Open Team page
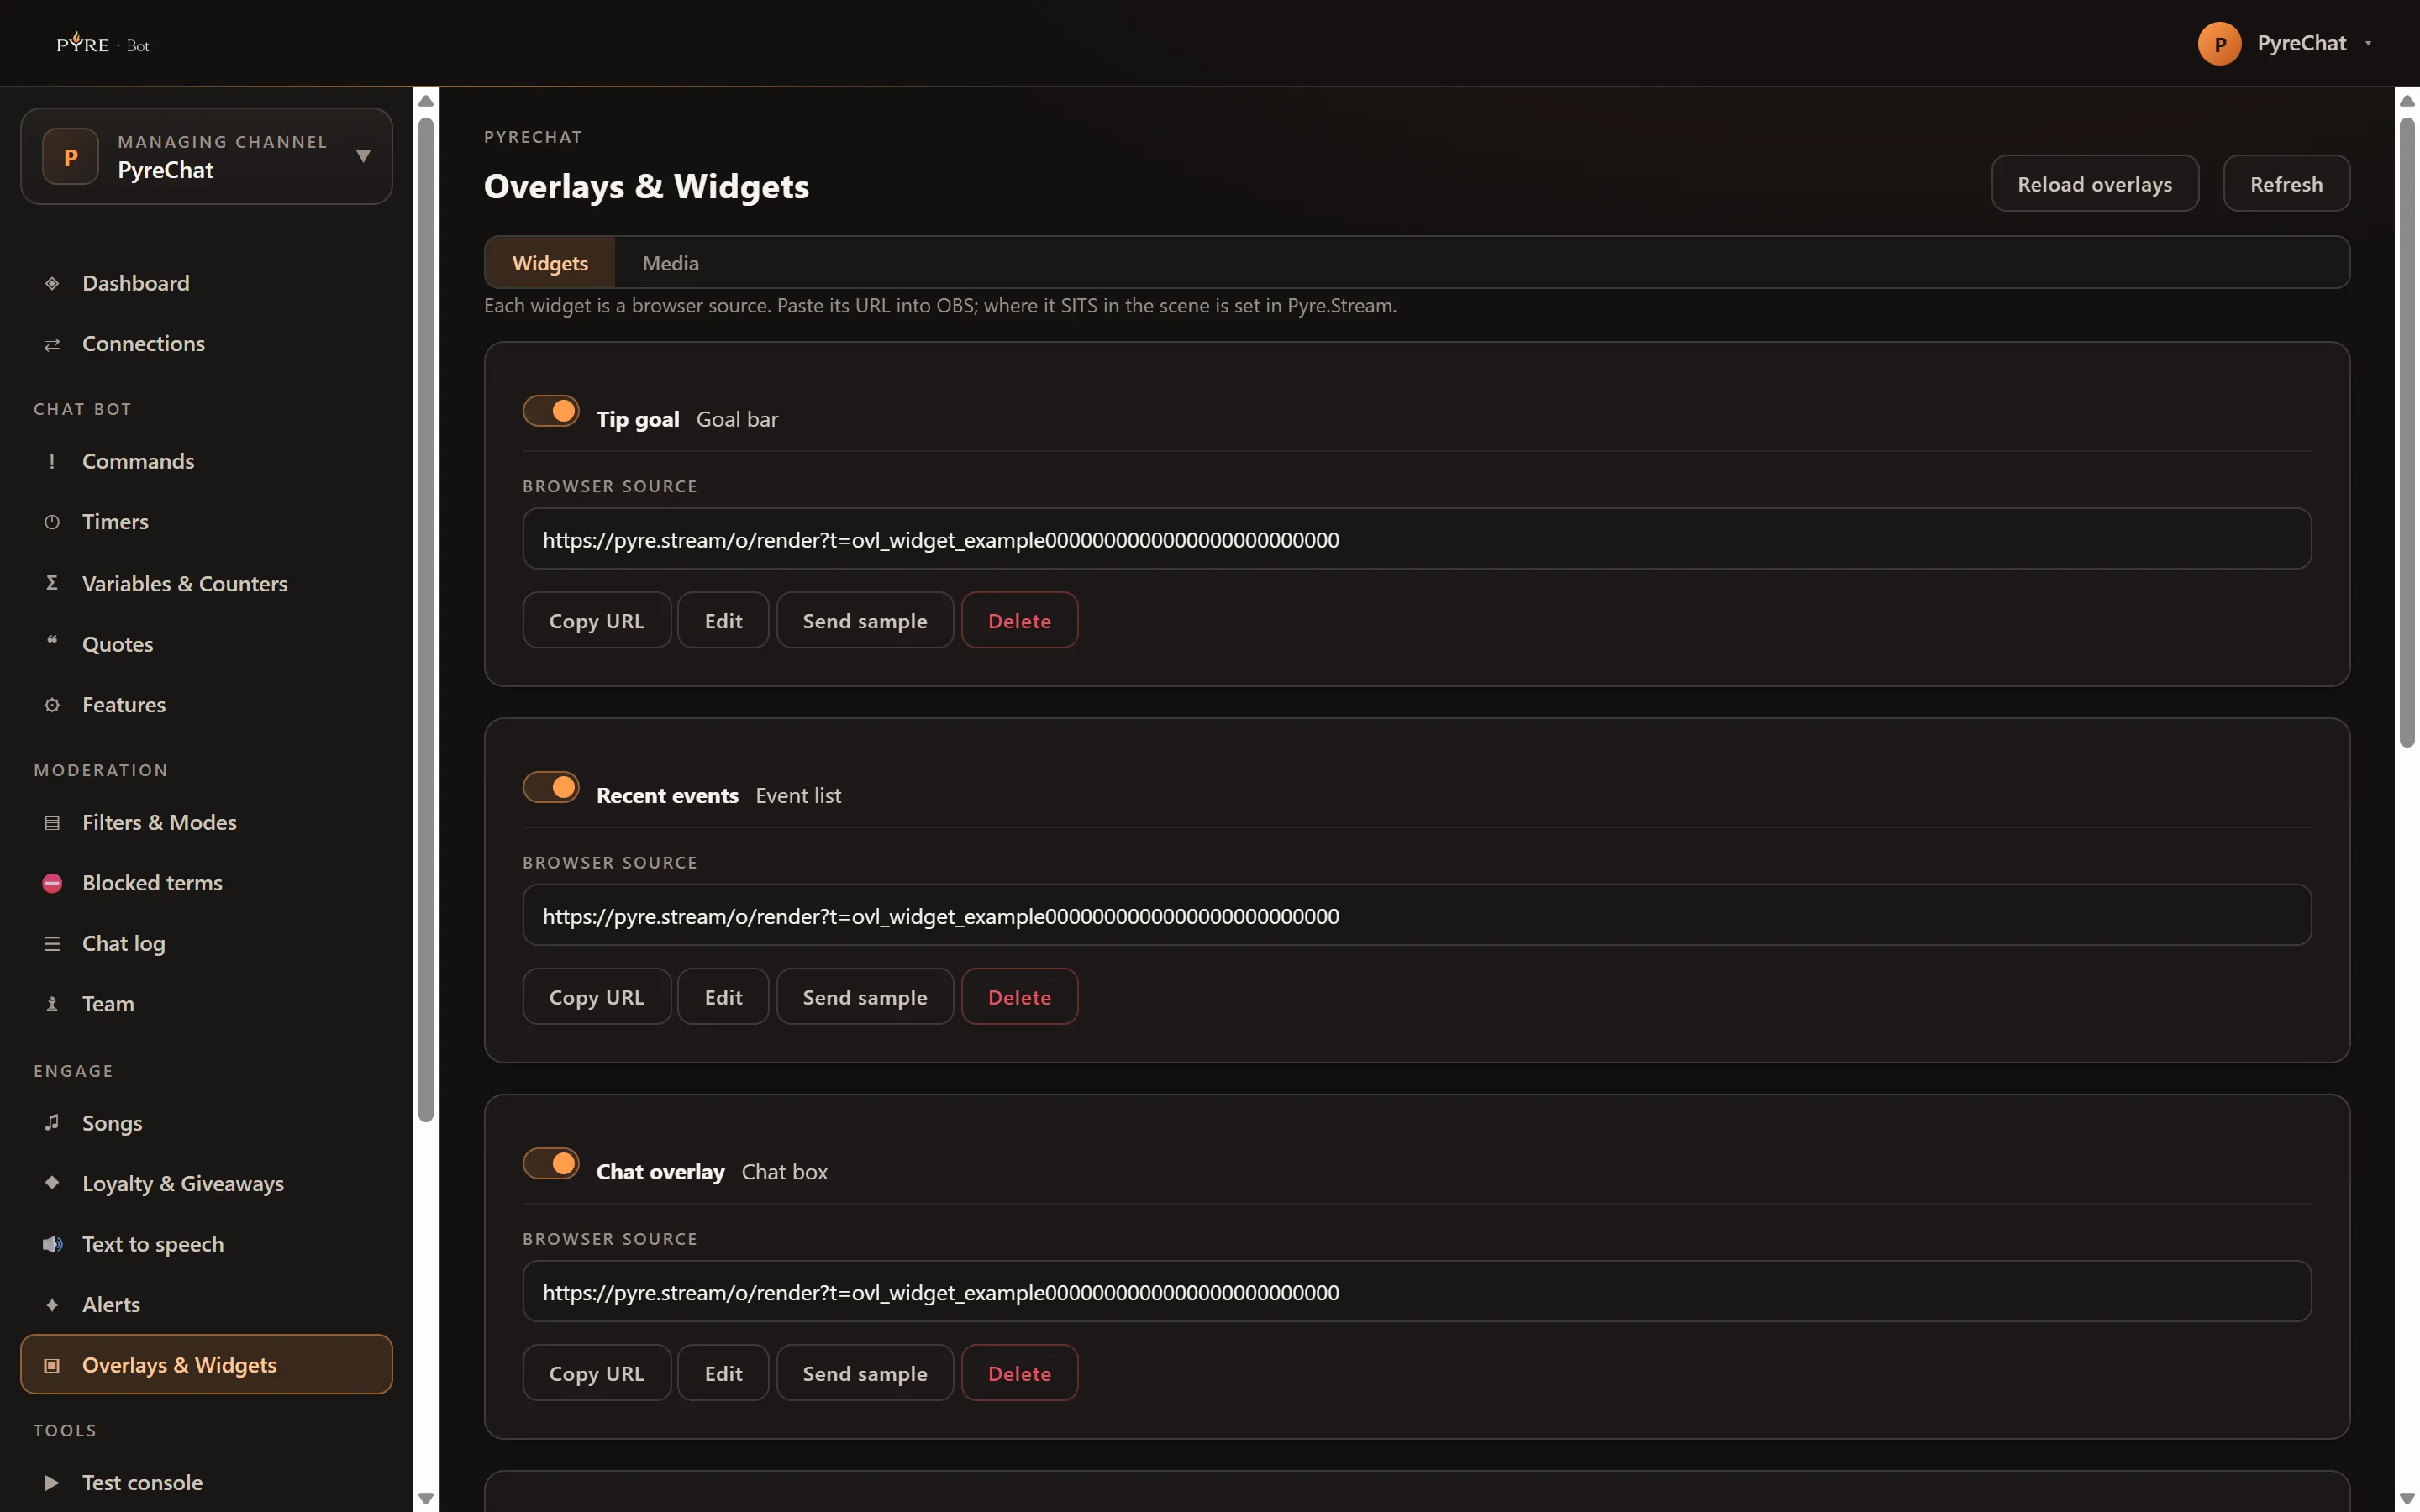The height and width of the screenshot is (1512, 2420). 206,1004
